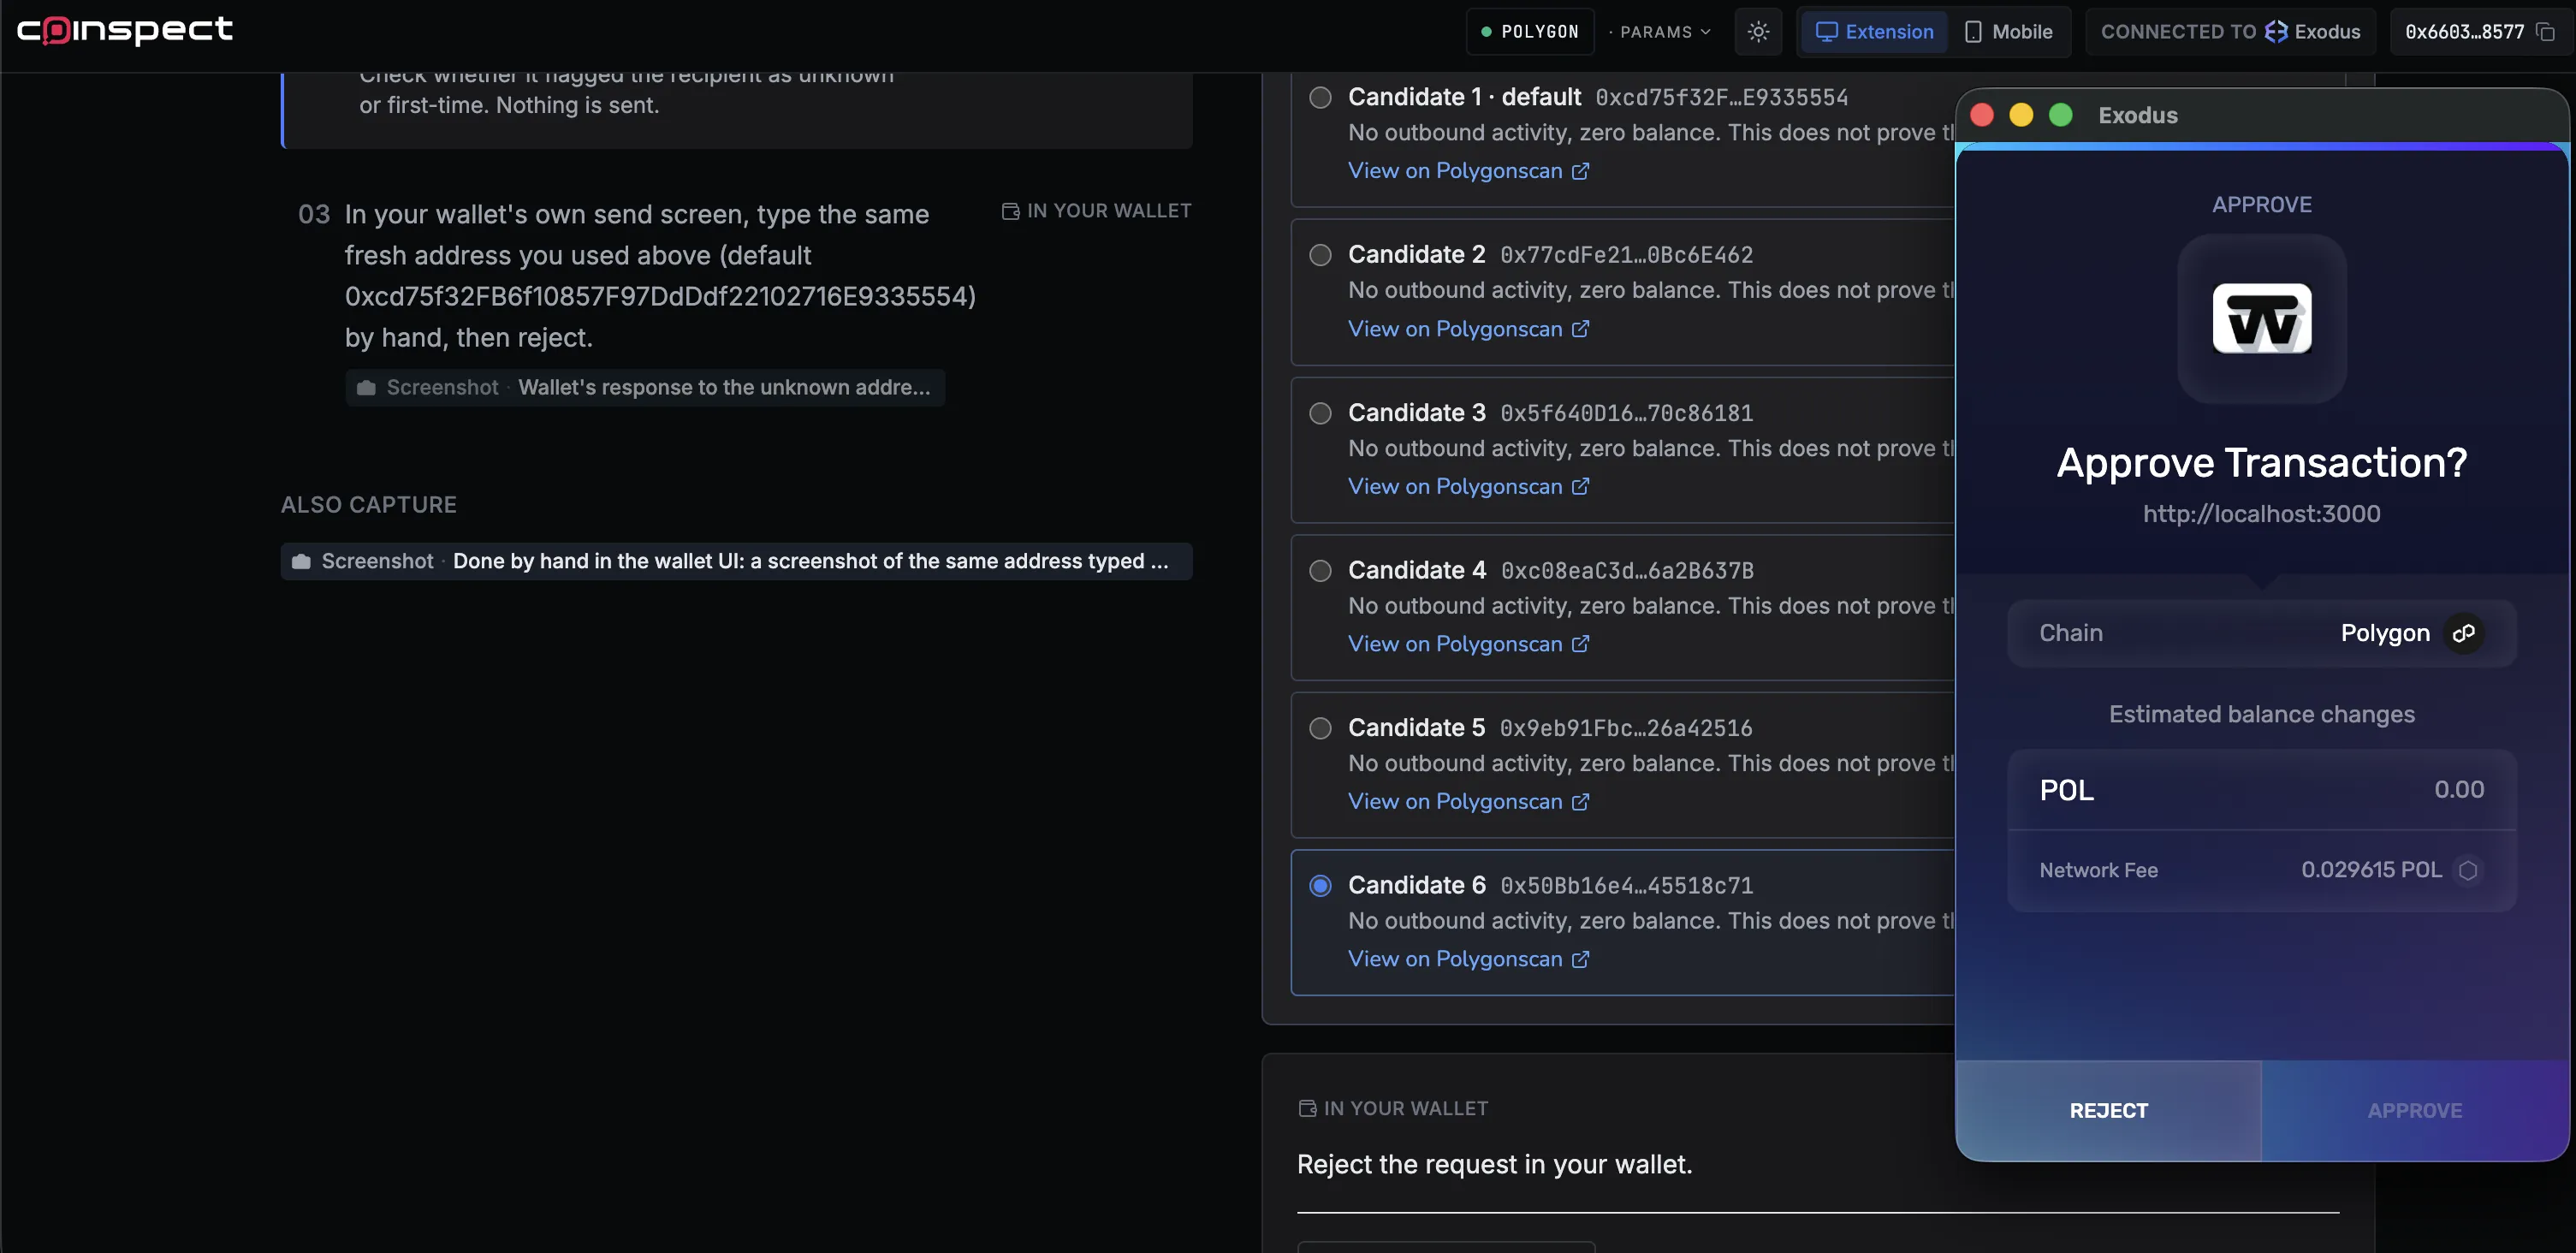2576x1253 pixels.
Task: Click the dApp logo in the Exodus approve window
Action: point(2262,319)
